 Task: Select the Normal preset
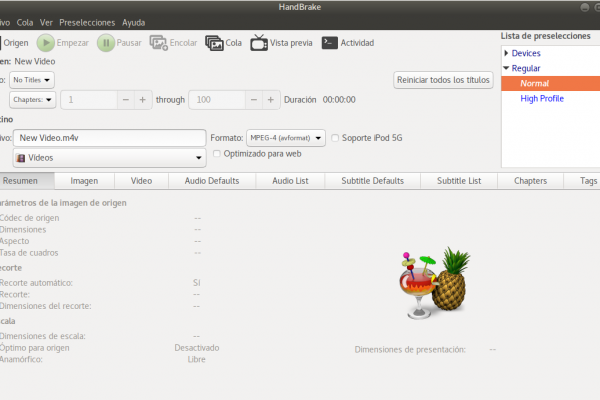tap(551, 83)
